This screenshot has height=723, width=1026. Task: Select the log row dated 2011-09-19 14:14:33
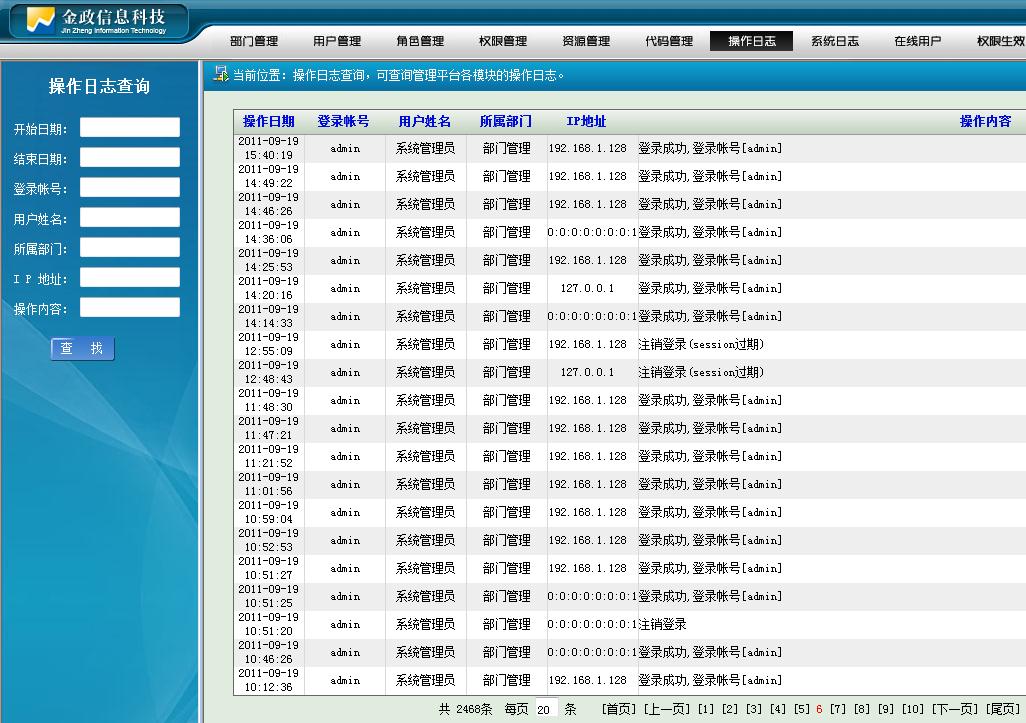point(629,317)
